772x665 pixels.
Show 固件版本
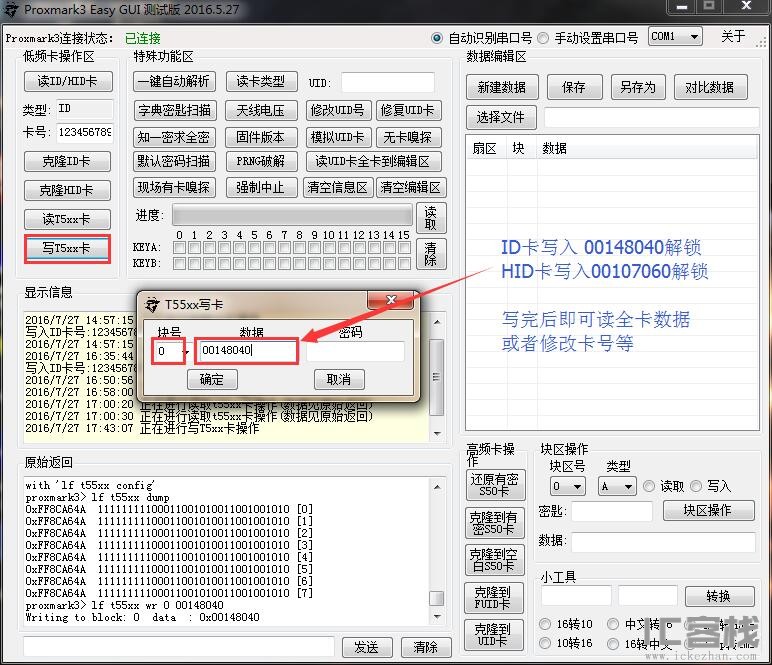261,137
